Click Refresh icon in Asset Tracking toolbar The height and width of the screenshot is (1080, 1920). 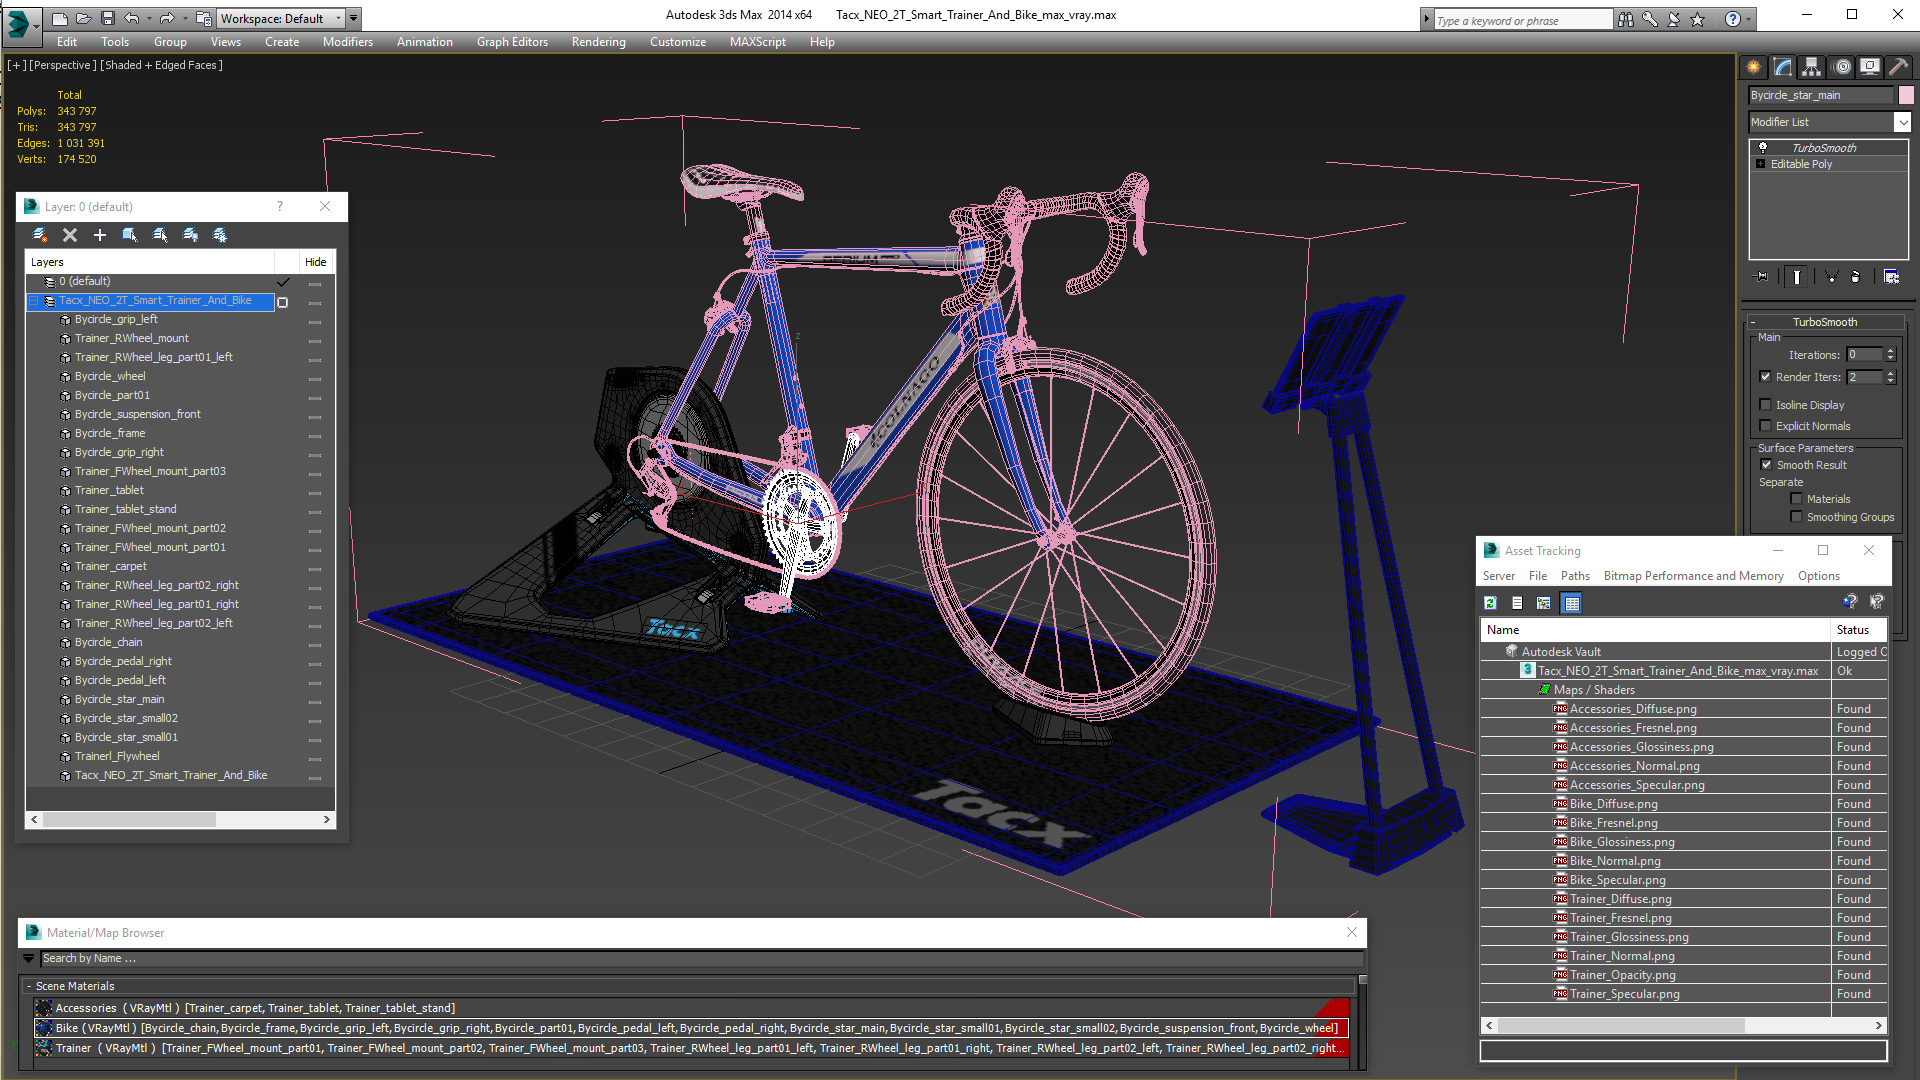pos(1490,603)
